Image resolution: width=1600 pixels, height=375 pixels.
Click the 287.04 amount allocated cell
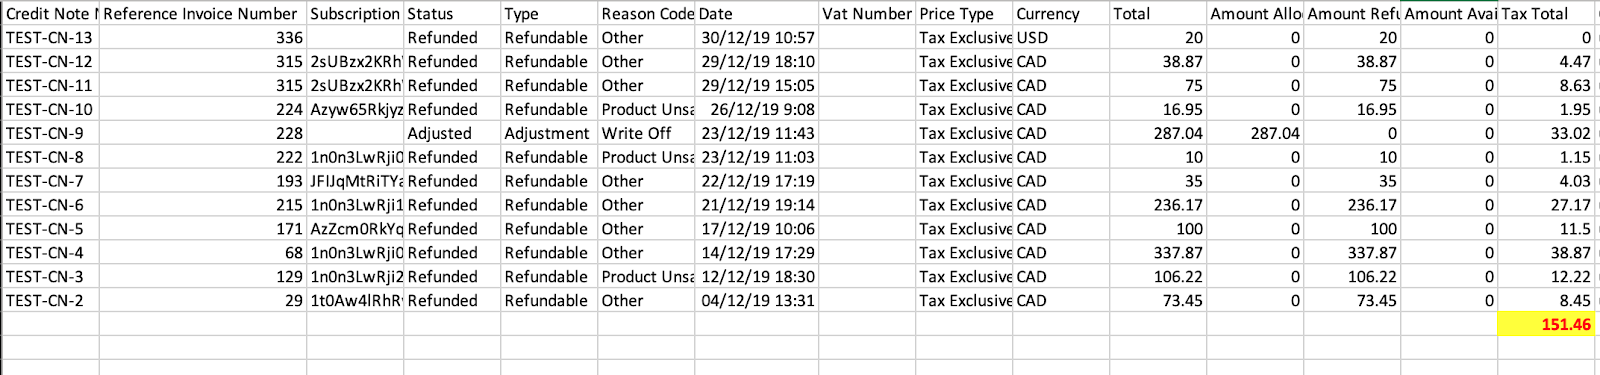[1255, 133]
